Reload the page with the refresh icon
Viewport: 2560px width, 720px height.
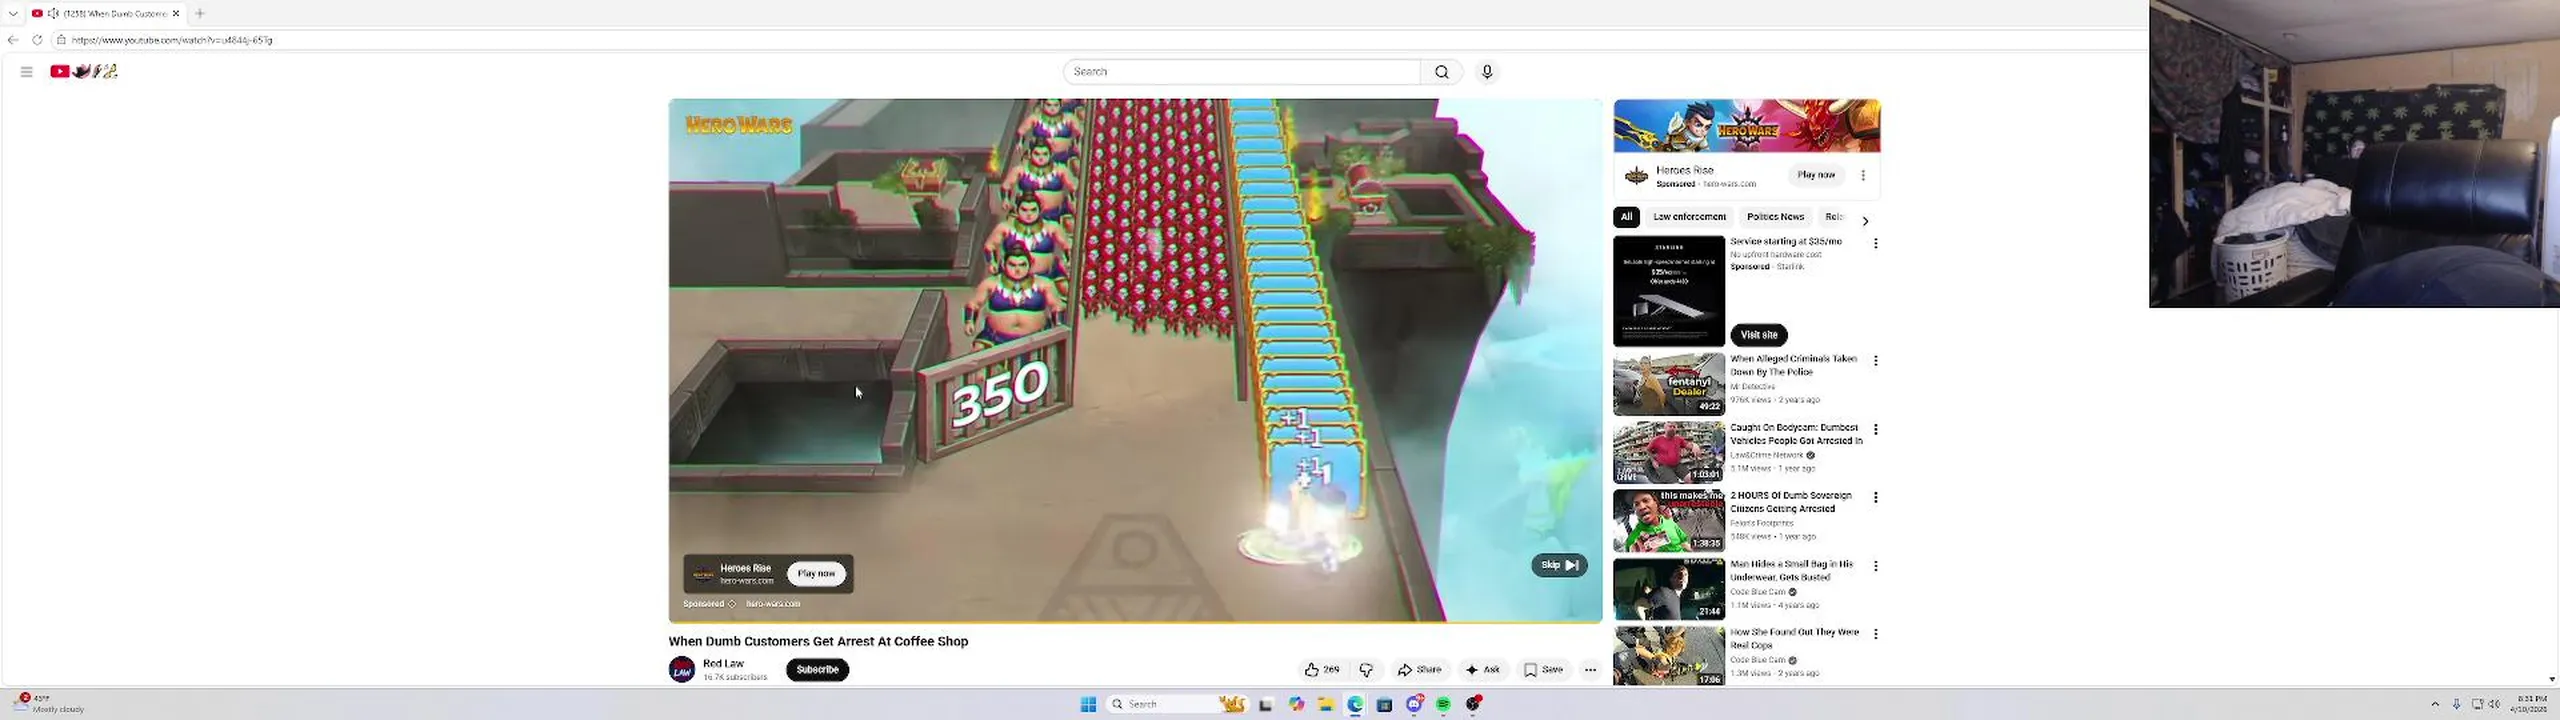click(x=37, y=40)
